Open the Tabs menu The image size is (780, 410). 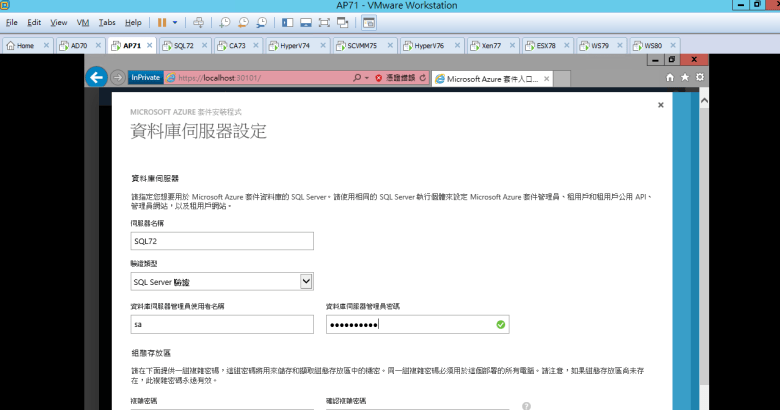(107, 21)
